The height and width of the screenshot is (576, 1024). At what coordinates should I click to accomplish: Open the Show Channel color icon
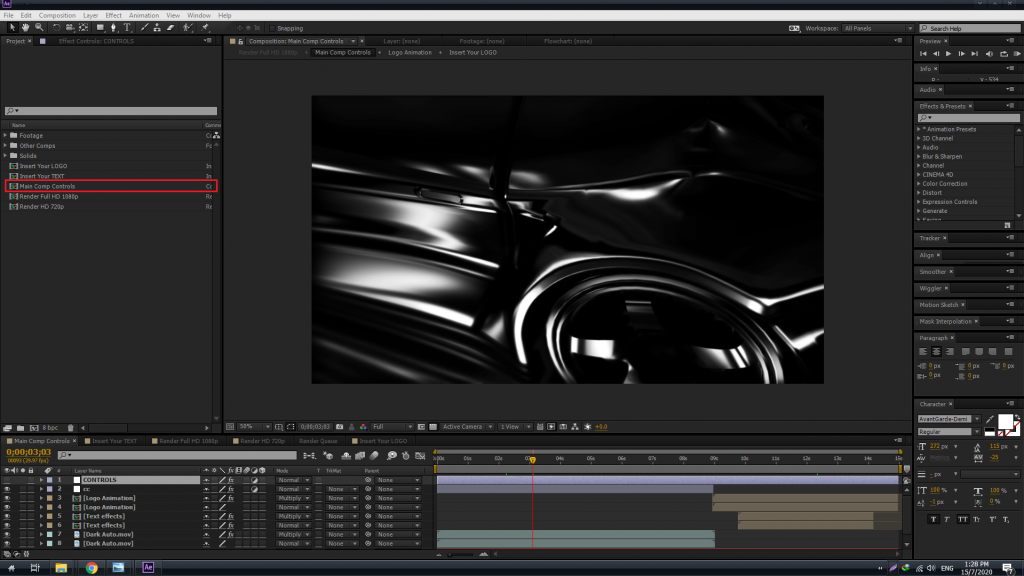(x=363, y=426)
